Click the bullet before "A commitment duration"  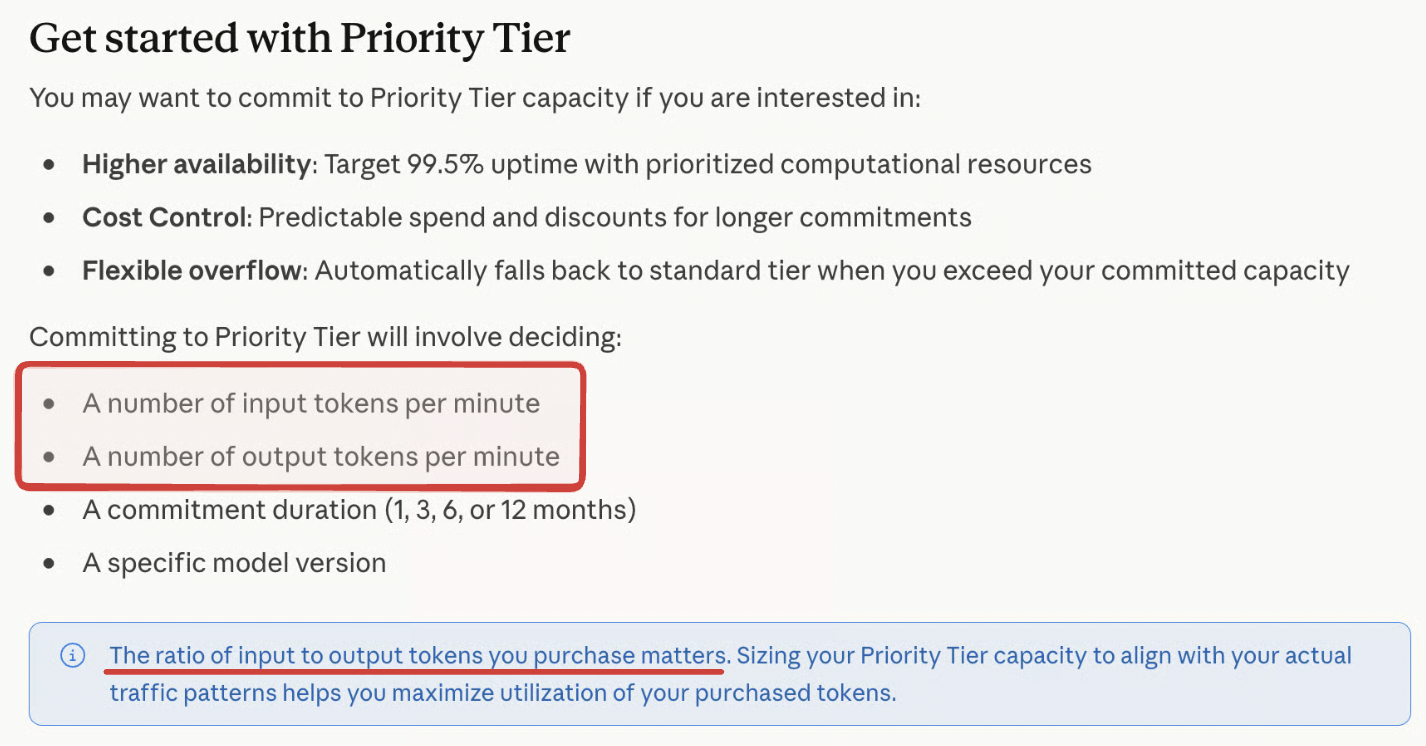[49, 510]
